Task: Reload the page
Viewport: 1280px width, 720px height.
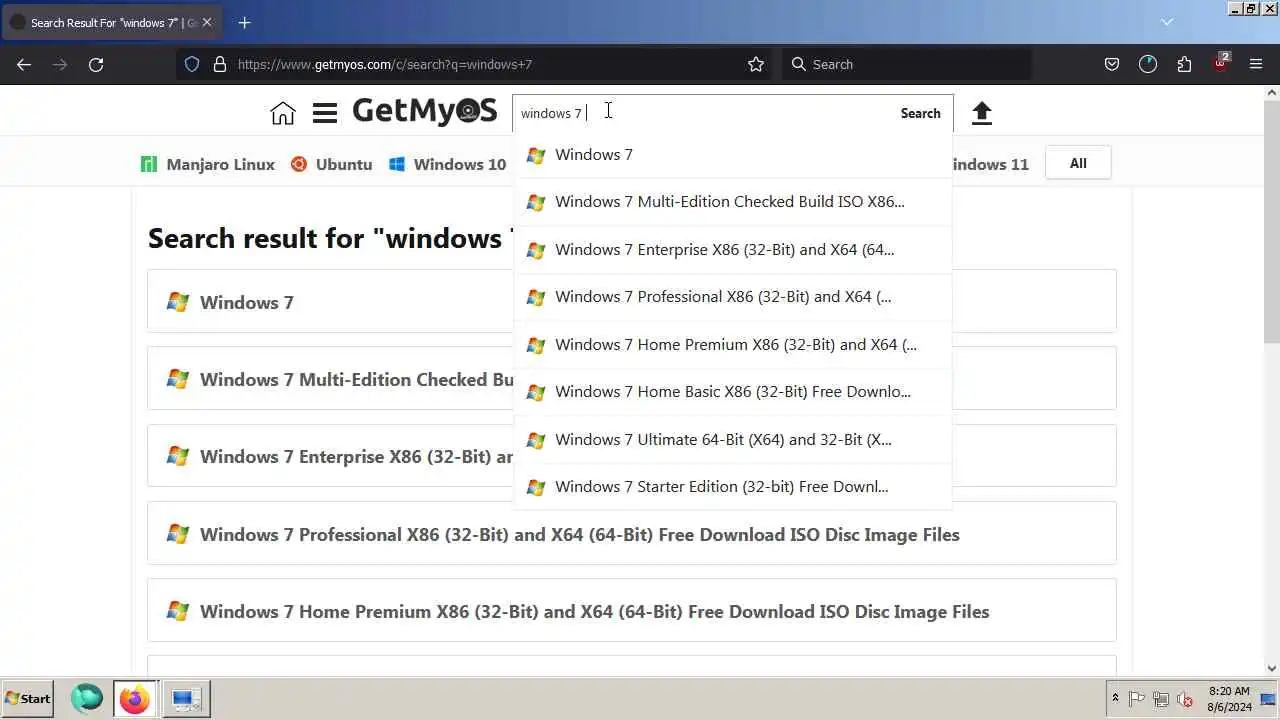Action: coord(96,64)
